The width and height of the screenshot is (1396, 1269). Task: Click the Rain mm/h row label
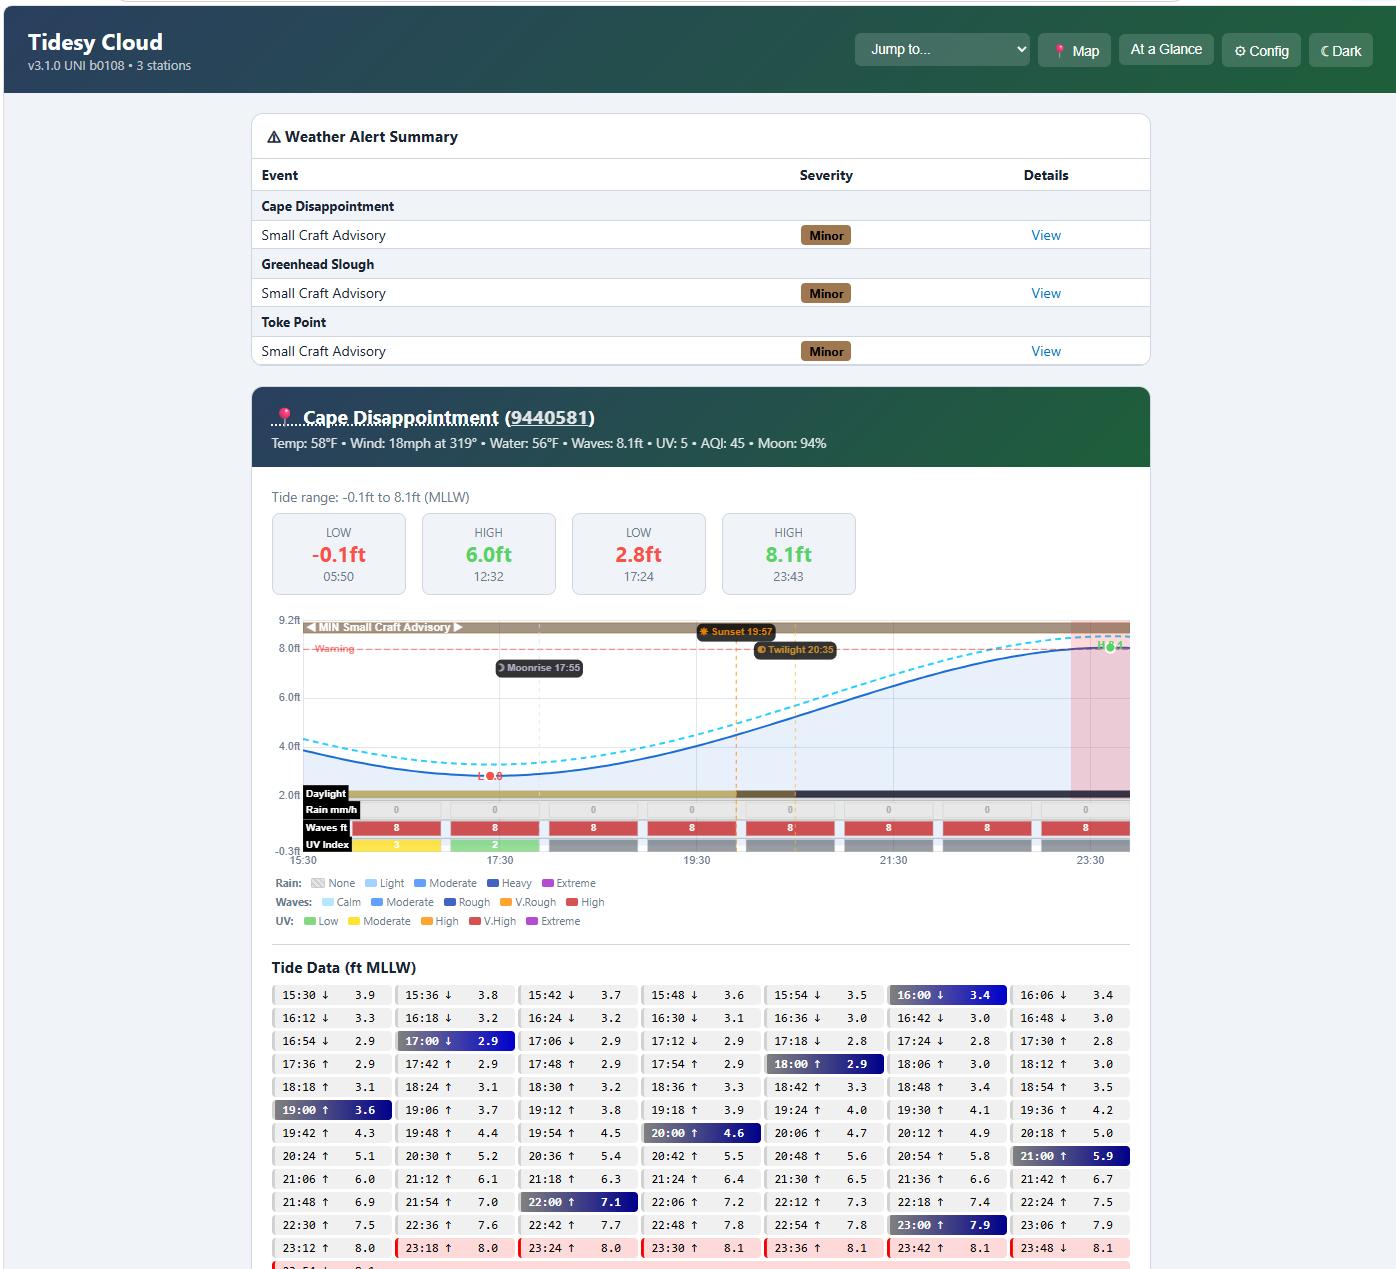(x=331, y=810)
